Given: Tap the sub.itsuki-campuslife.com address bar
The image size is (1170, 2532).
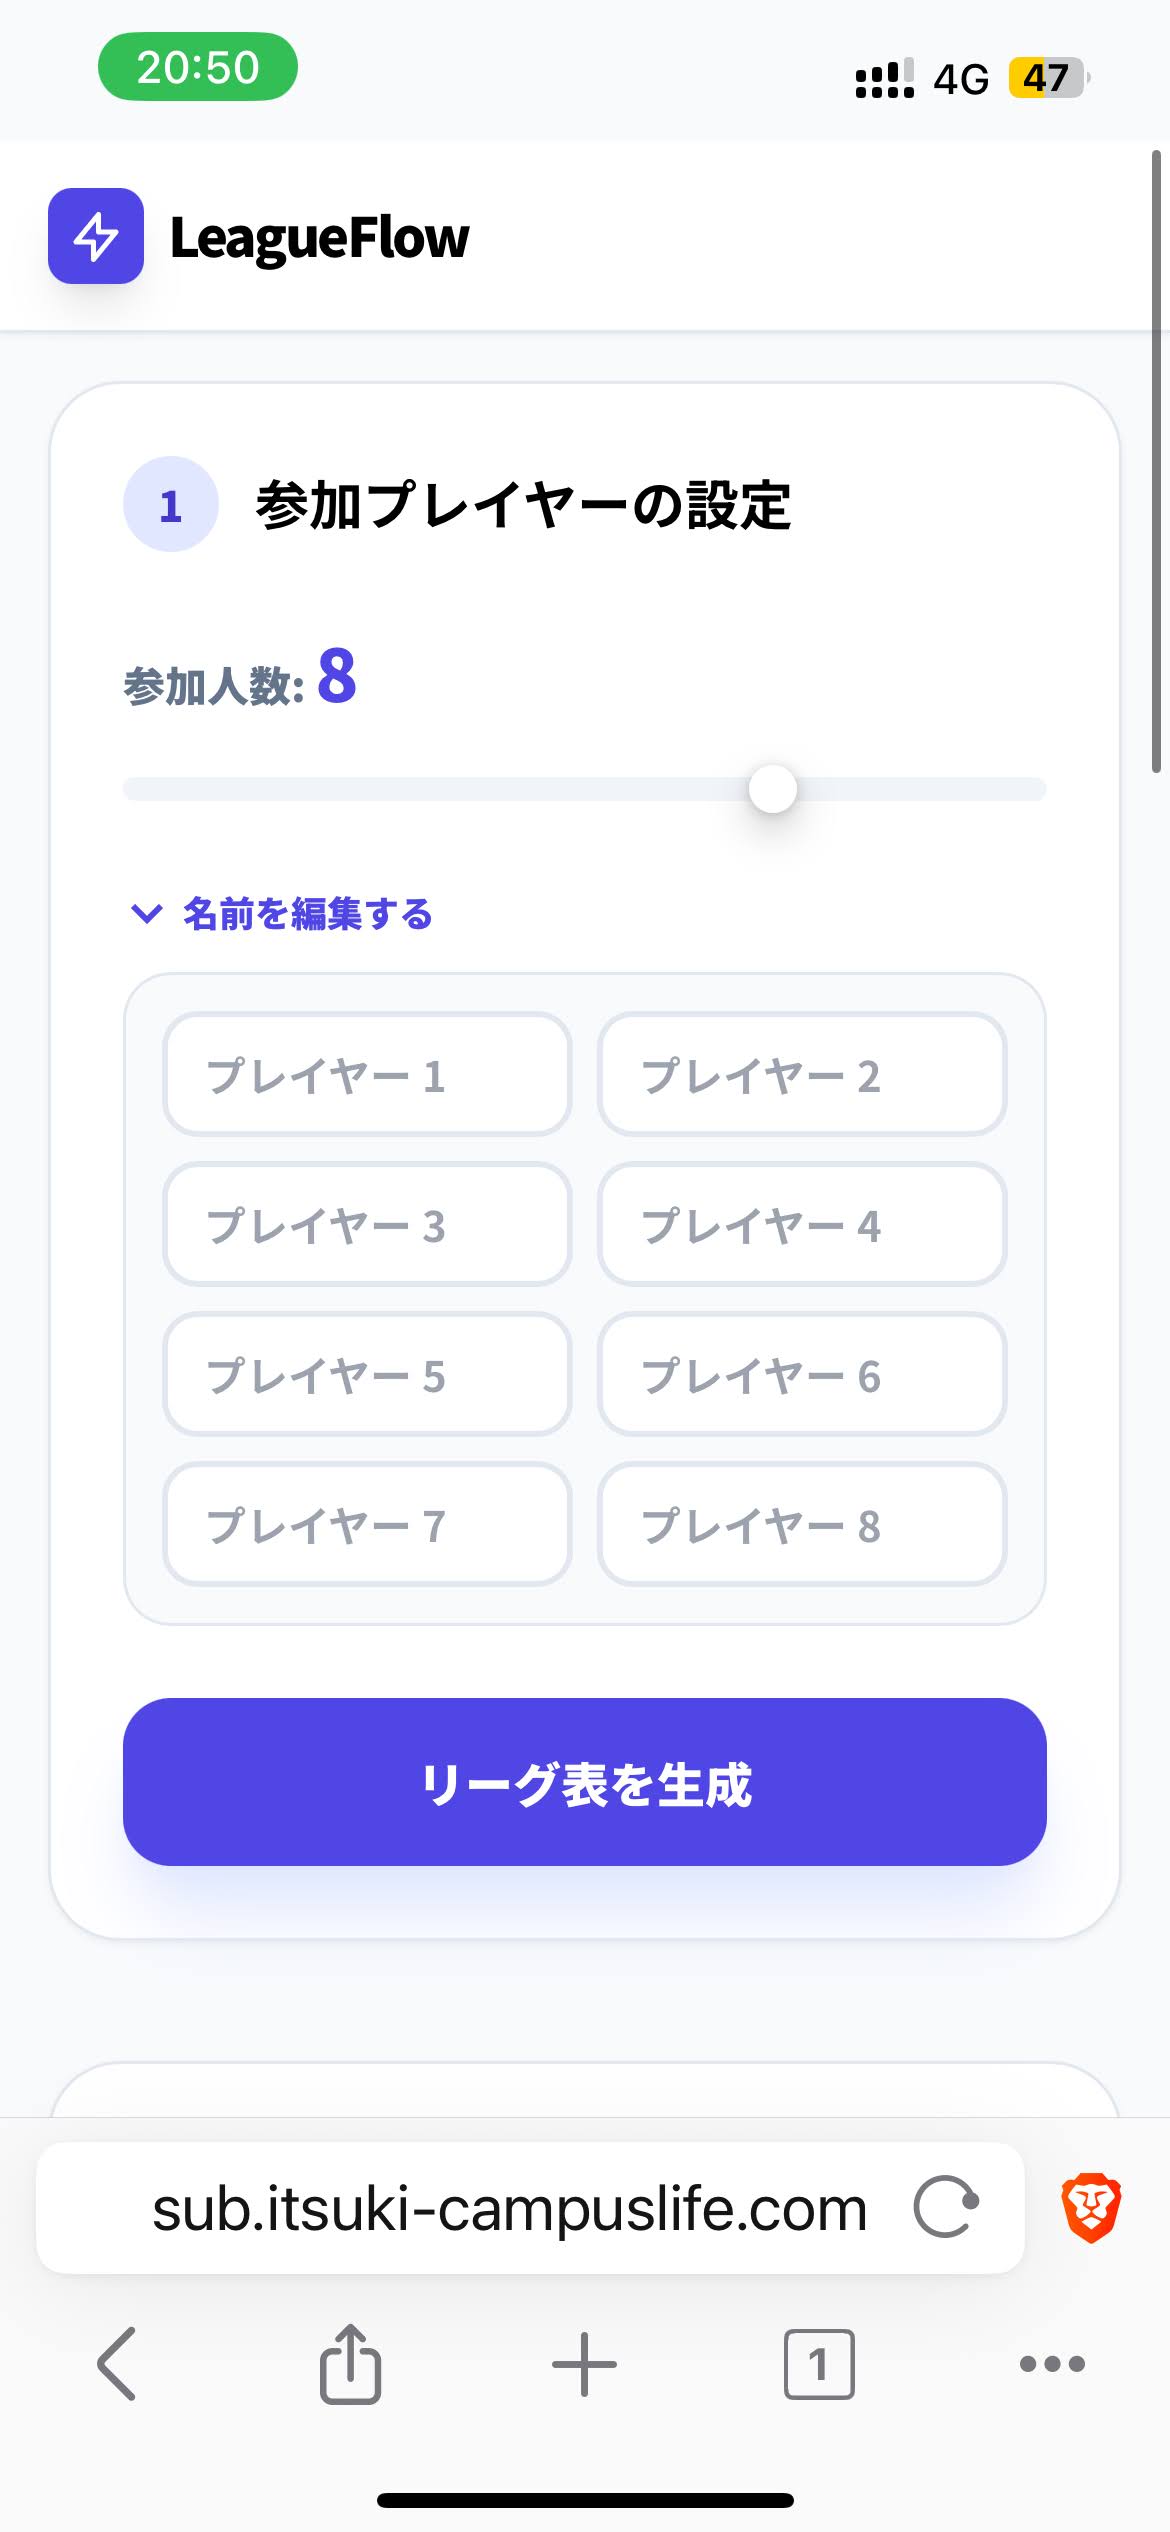Looking at the screenshot, I should pos(509,2209).
